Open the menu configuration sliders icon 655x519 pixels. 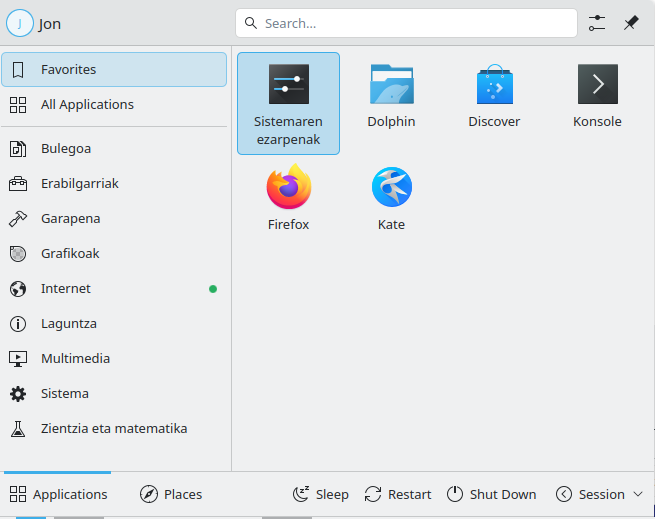click(x=597, y=23)
